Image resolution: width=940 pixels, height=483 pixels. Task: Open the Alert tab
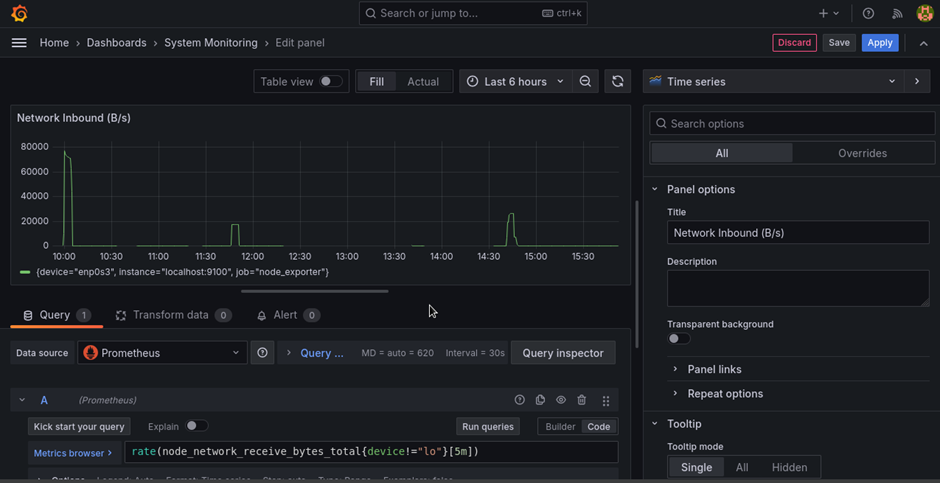288,315
